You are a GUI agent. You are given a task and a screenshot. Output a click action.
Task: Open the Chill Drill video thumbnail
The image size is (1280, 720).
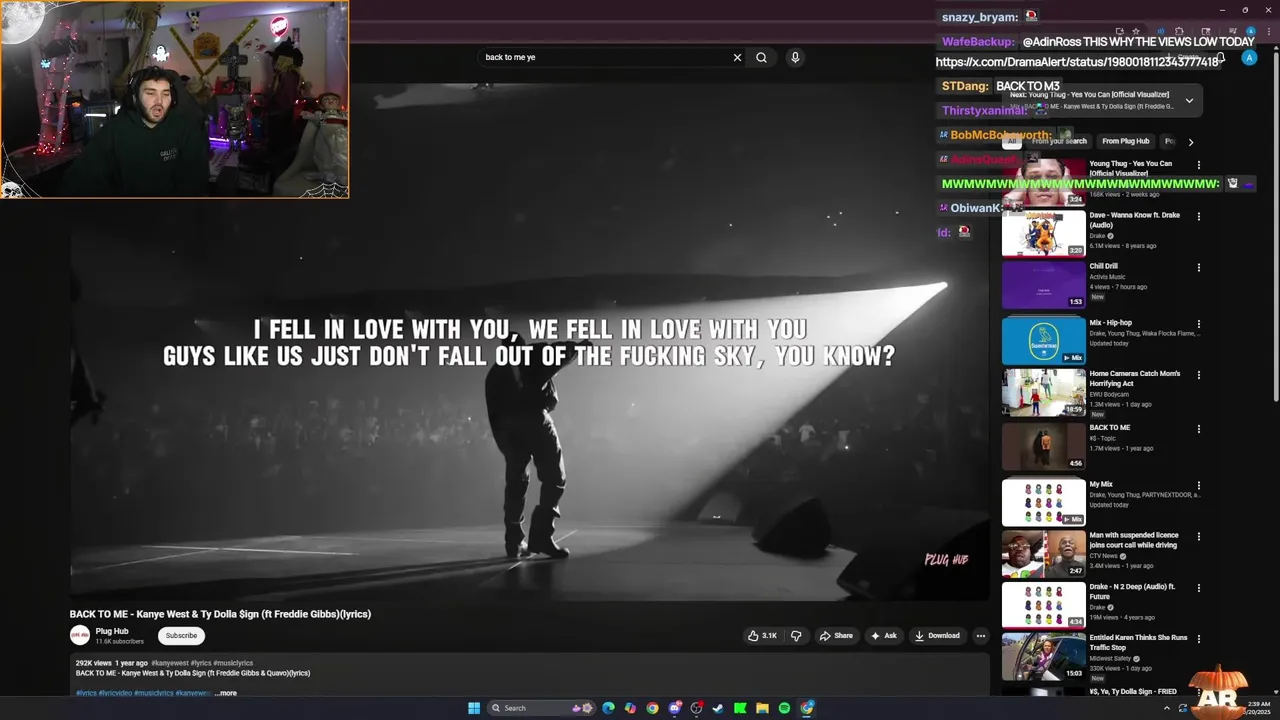tap(1043, 285)
